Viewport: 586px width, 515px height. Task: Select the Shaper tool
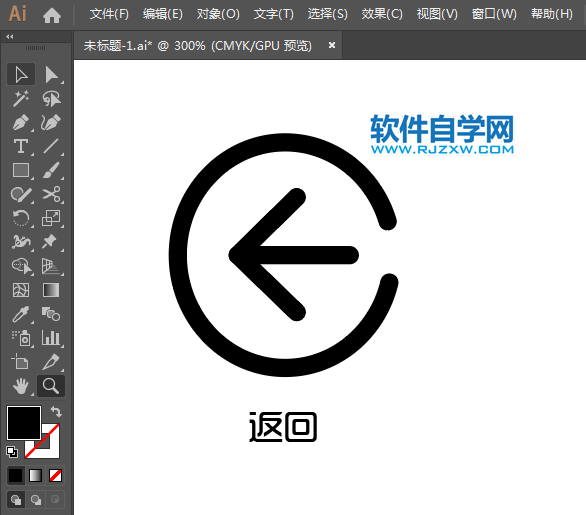tap(21, 194)
